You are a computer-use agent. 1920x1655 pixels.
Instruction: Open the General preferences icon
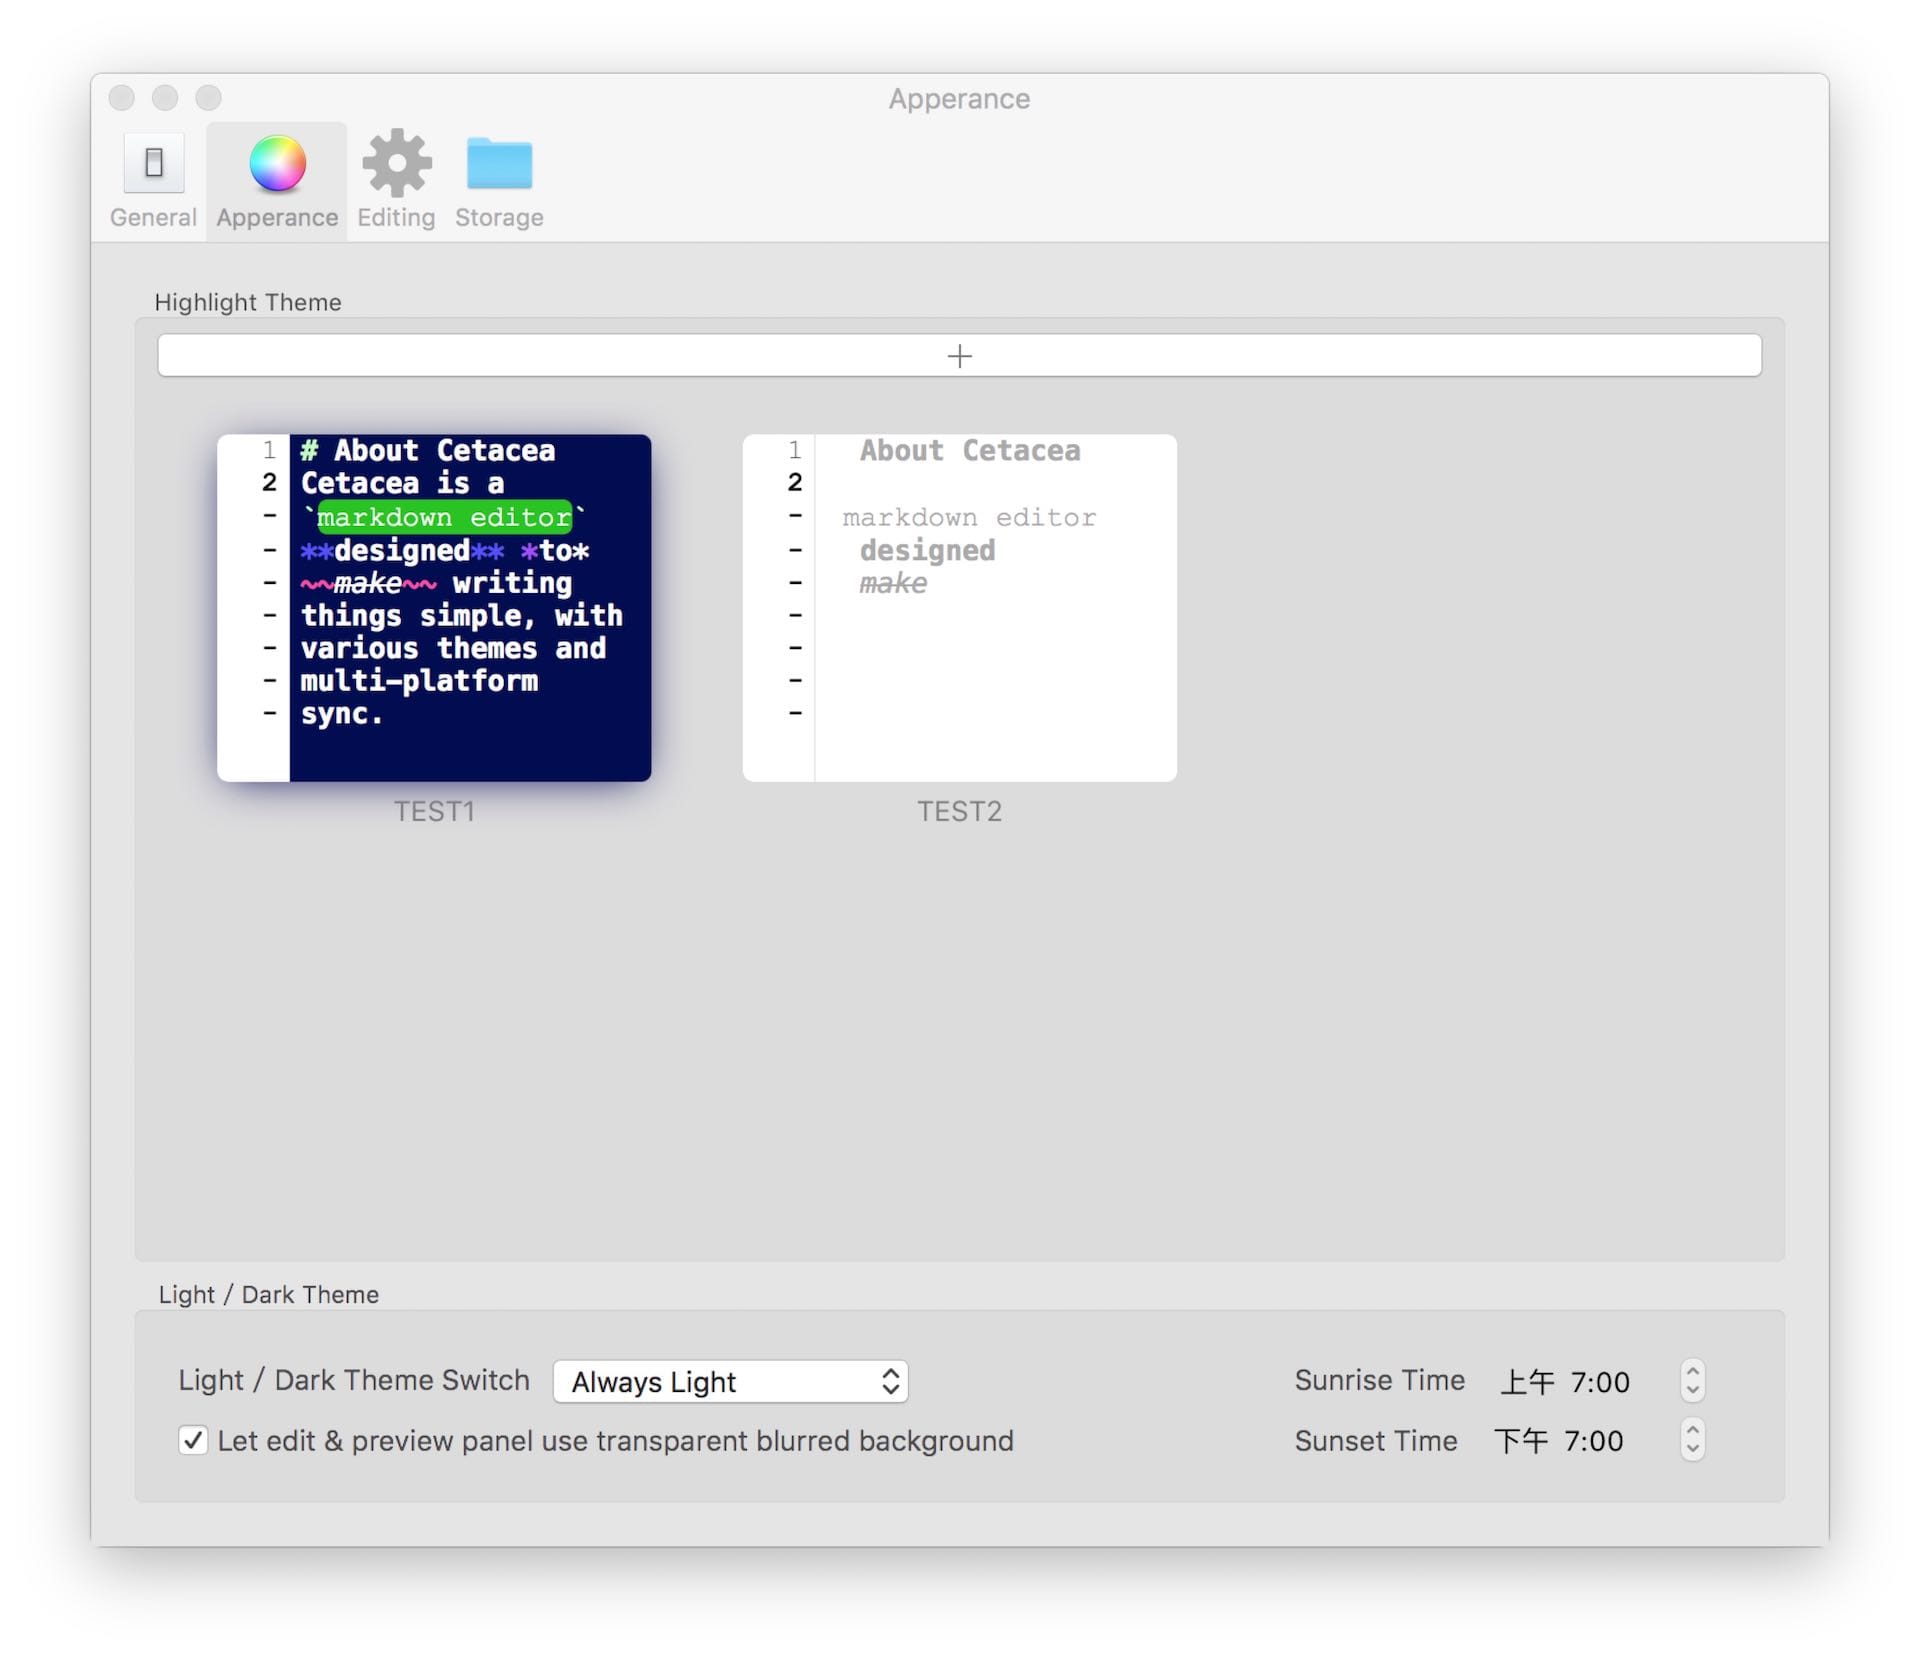point(153,163)
